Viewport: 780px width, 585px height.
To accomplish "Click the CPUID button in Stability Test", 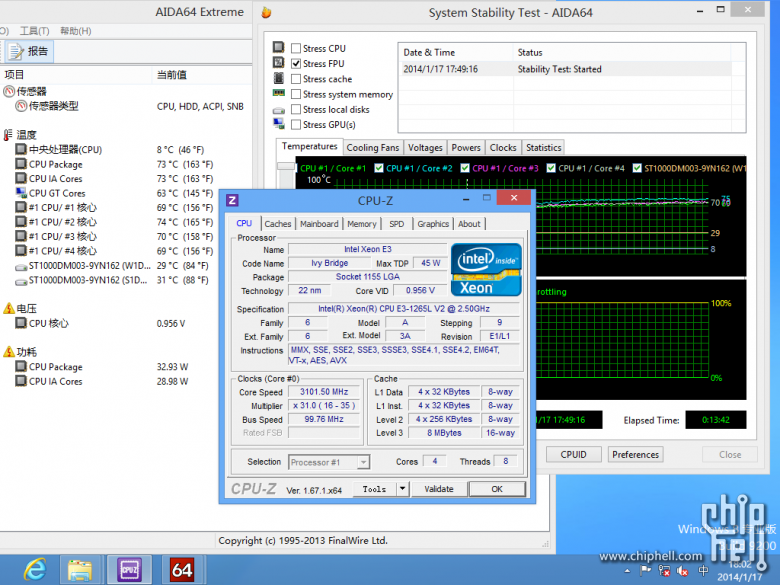I will coord(574,455).
